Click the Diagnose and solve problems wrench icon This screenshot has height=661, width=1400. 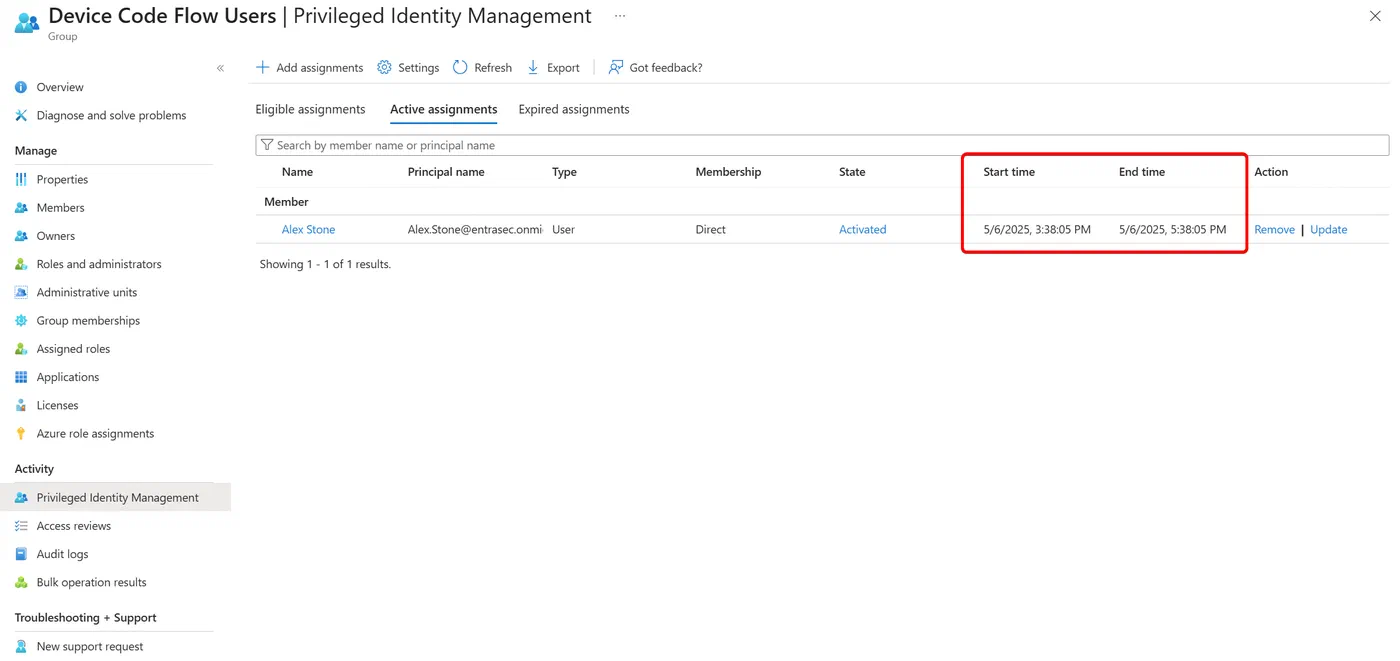[x=21, y=115]
